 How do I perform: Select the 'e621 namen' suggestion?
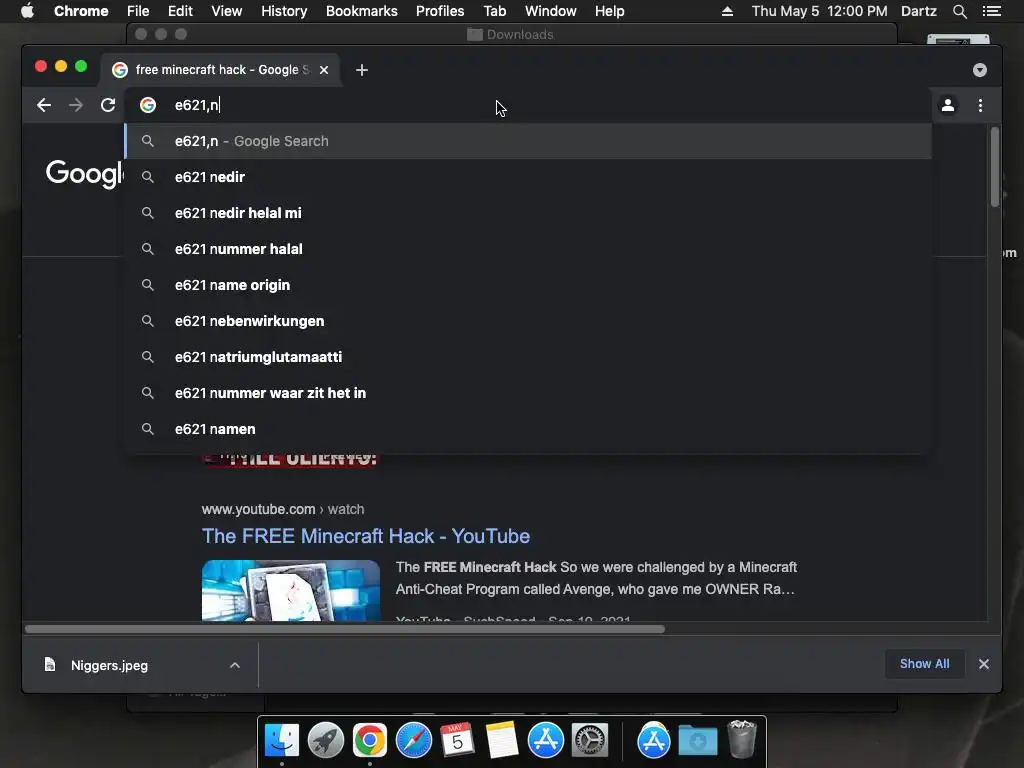tap(528, 428)
